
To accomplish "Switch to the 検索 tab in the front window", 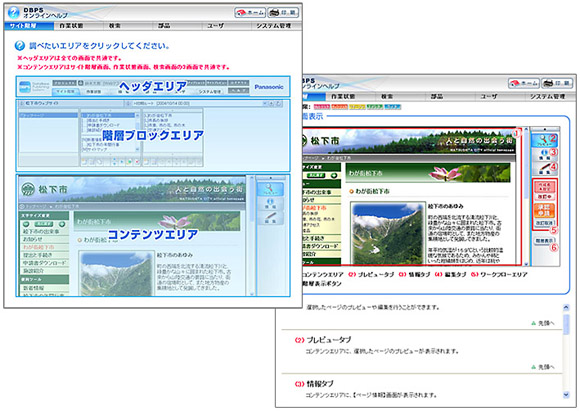I will [115, 26].
